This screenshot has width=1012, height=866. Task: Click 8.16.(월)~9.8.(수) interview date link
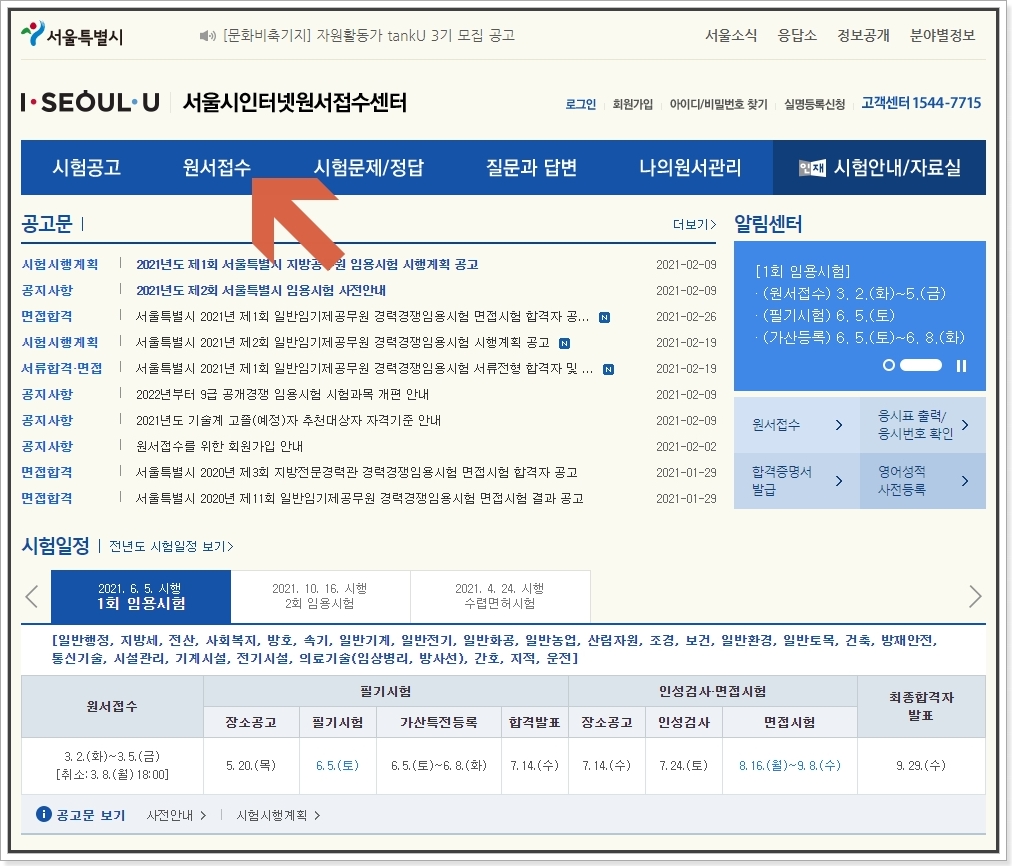point(789,765)
